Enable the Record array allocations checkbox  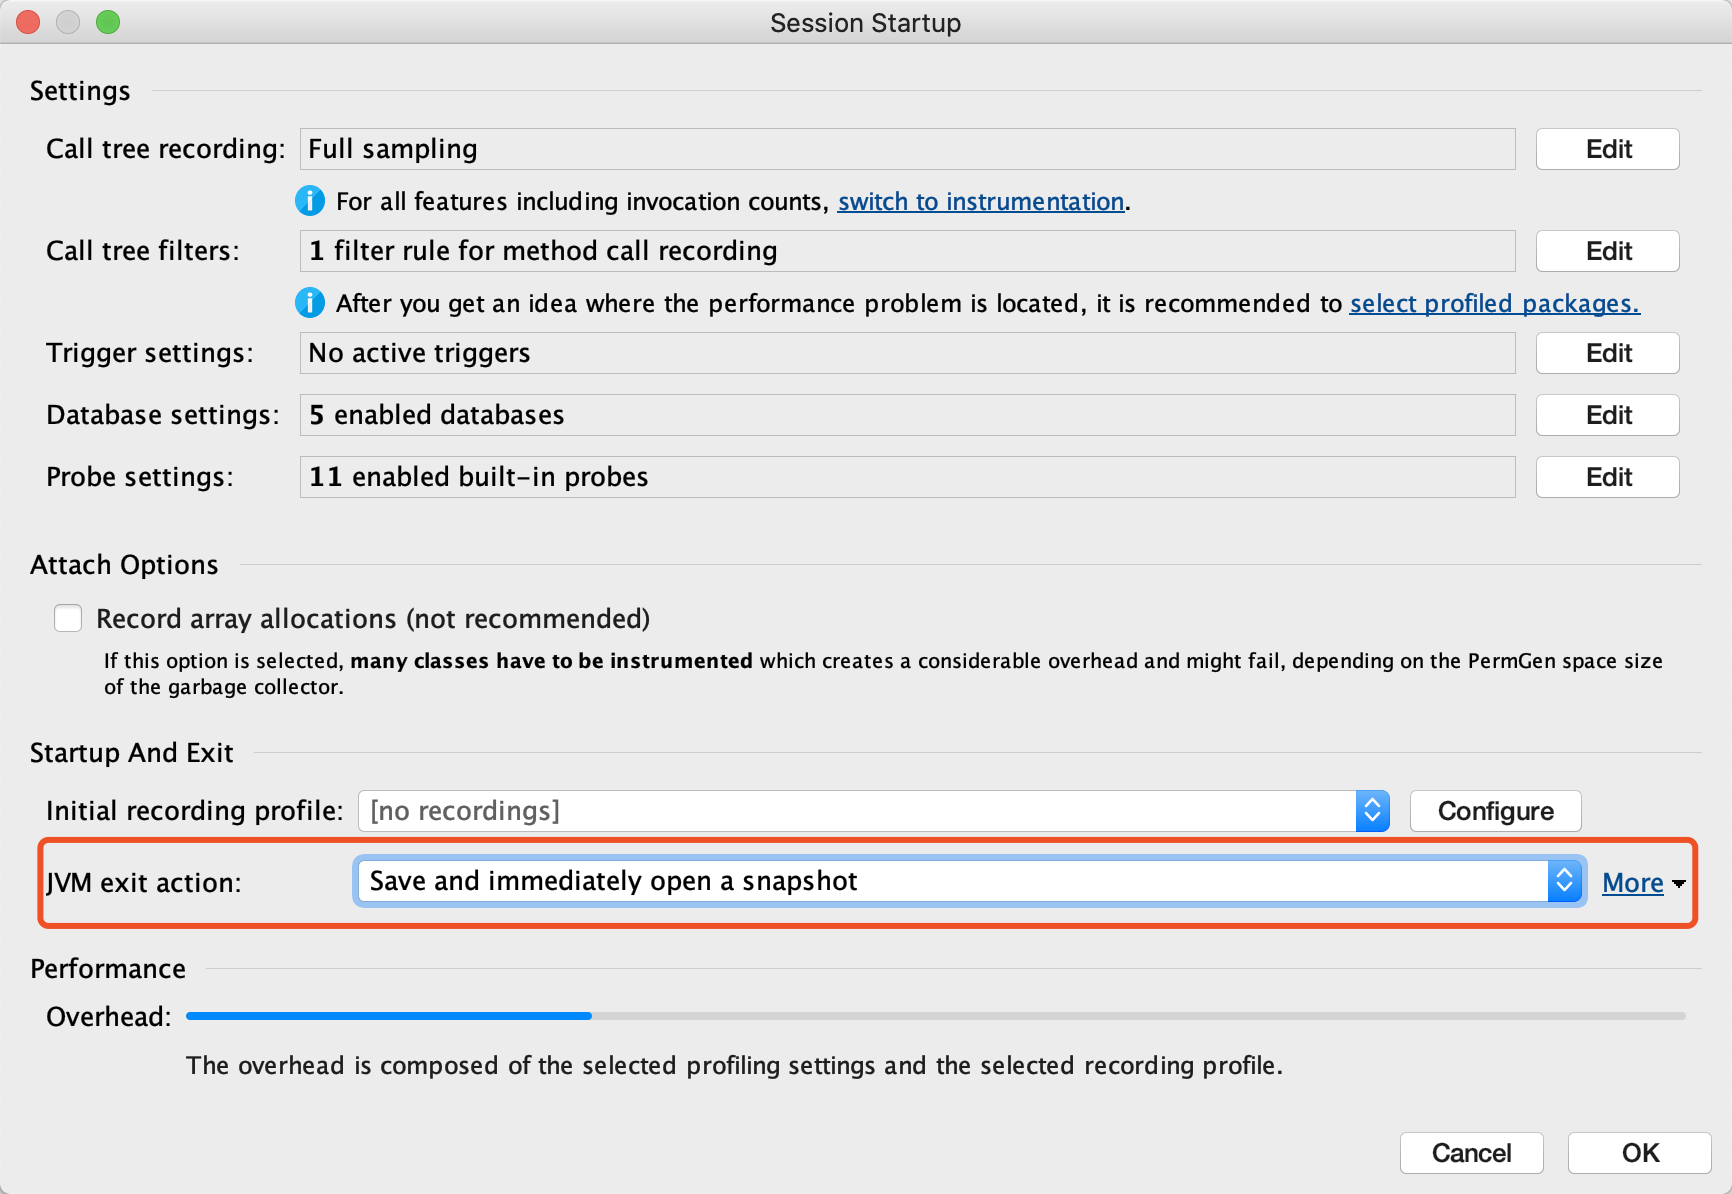click(67, 618)
